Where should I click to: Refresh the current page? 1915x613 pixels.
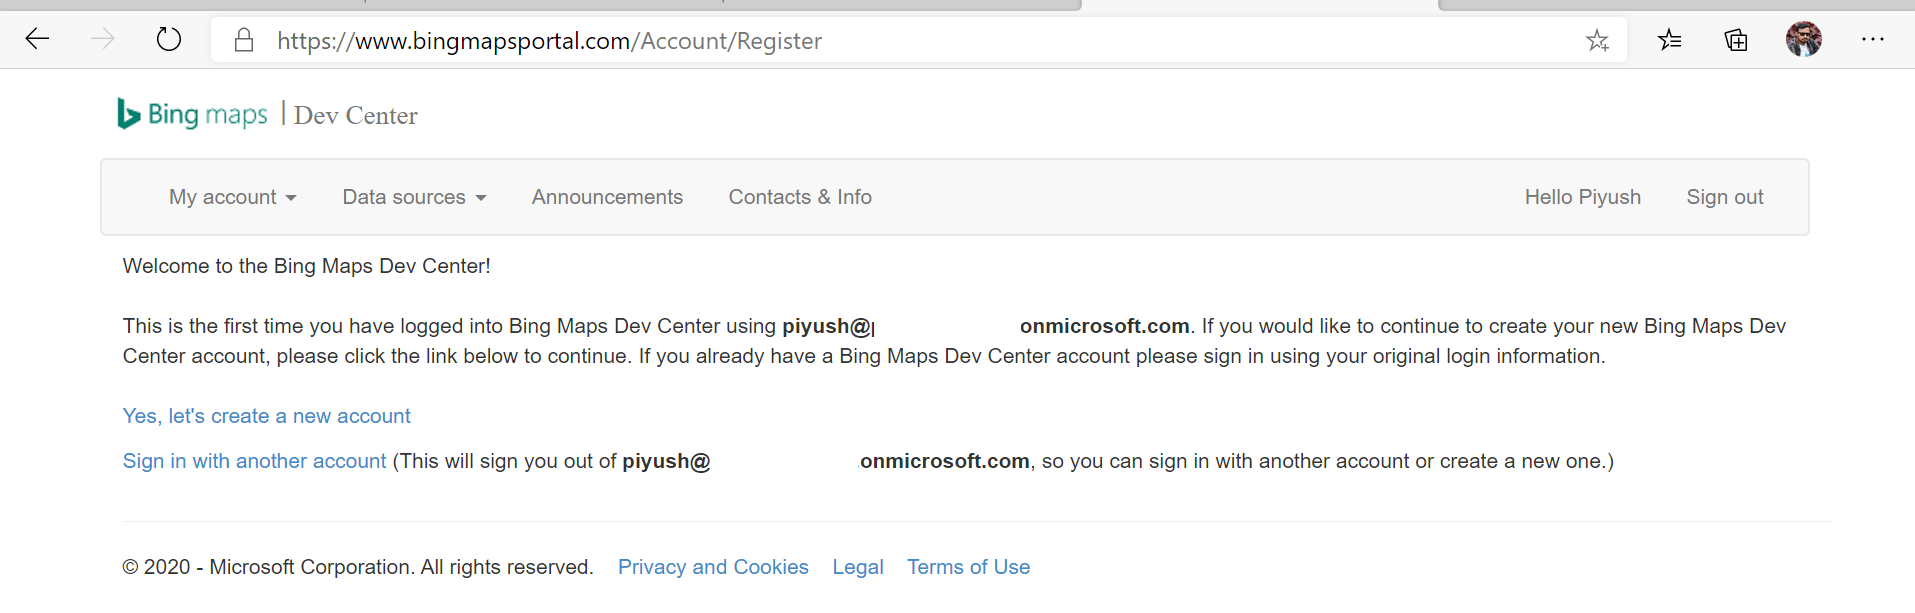[168, 39]
